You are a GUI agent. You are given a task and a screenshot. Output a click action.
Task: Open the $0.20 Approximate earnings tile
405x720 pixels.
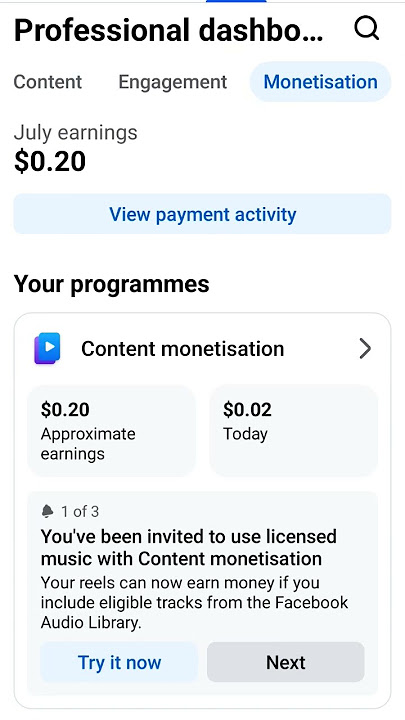coord(112,431)
